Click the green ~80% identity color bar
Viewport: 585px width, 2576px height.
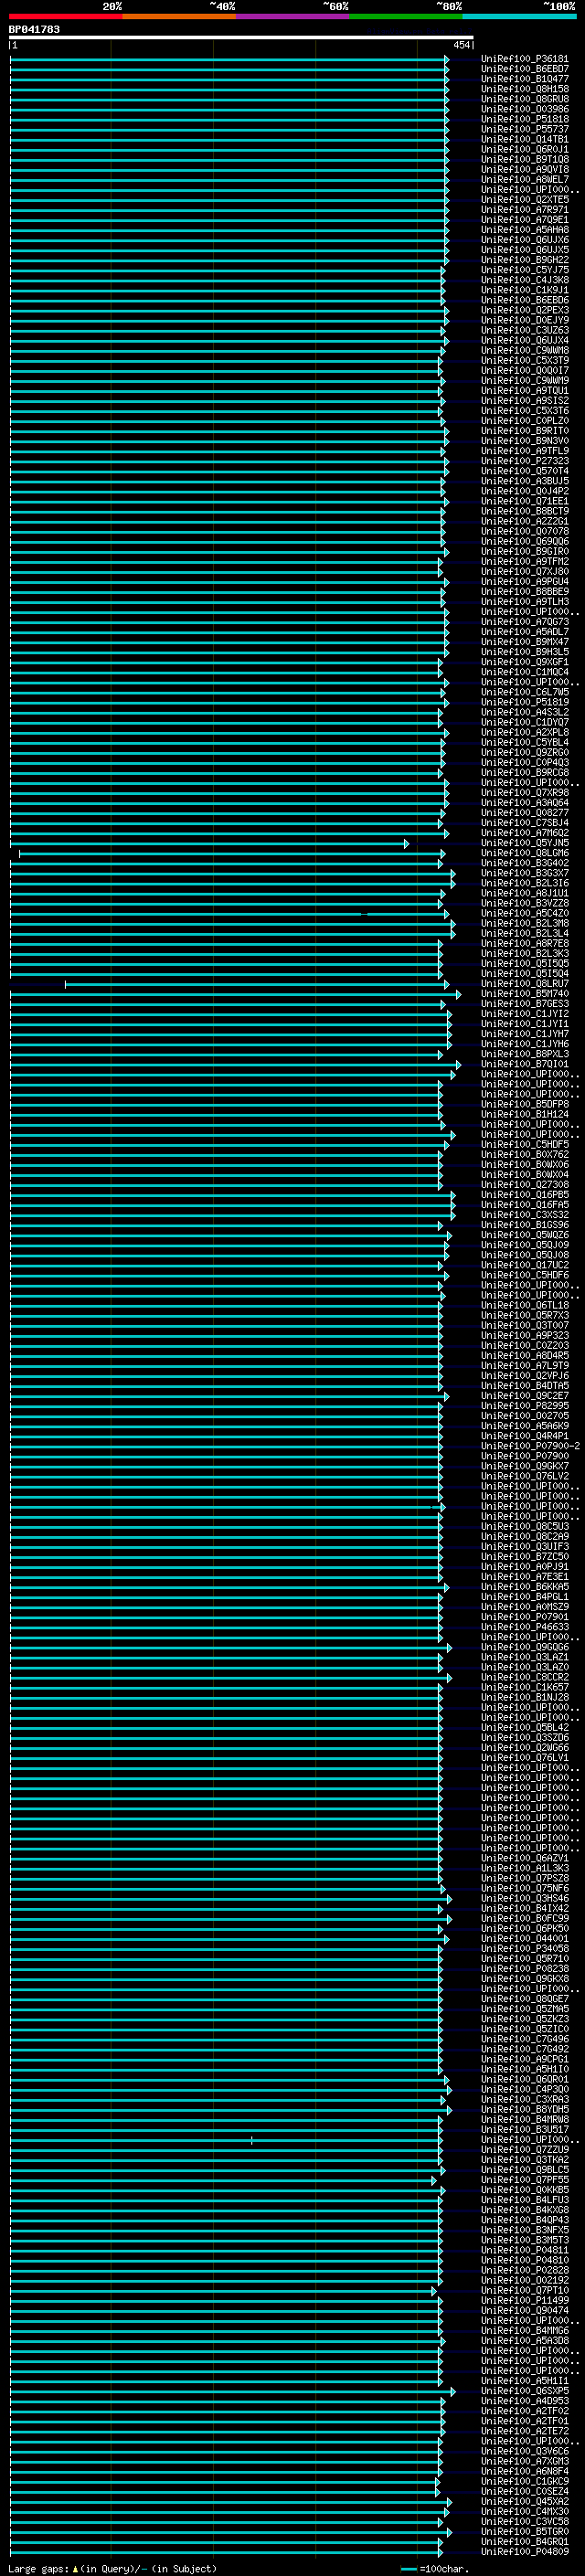coord(405,16)
